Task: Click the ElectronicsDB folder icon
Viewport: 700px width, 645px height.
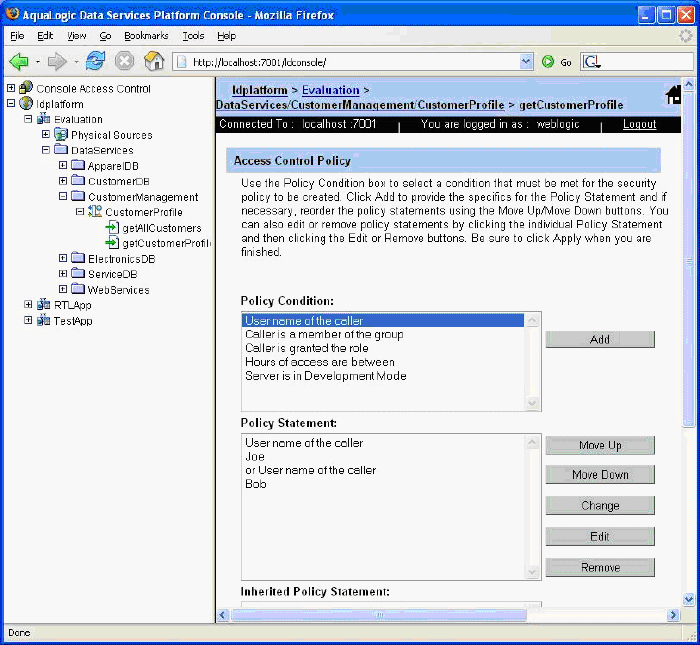Action: 78,258
